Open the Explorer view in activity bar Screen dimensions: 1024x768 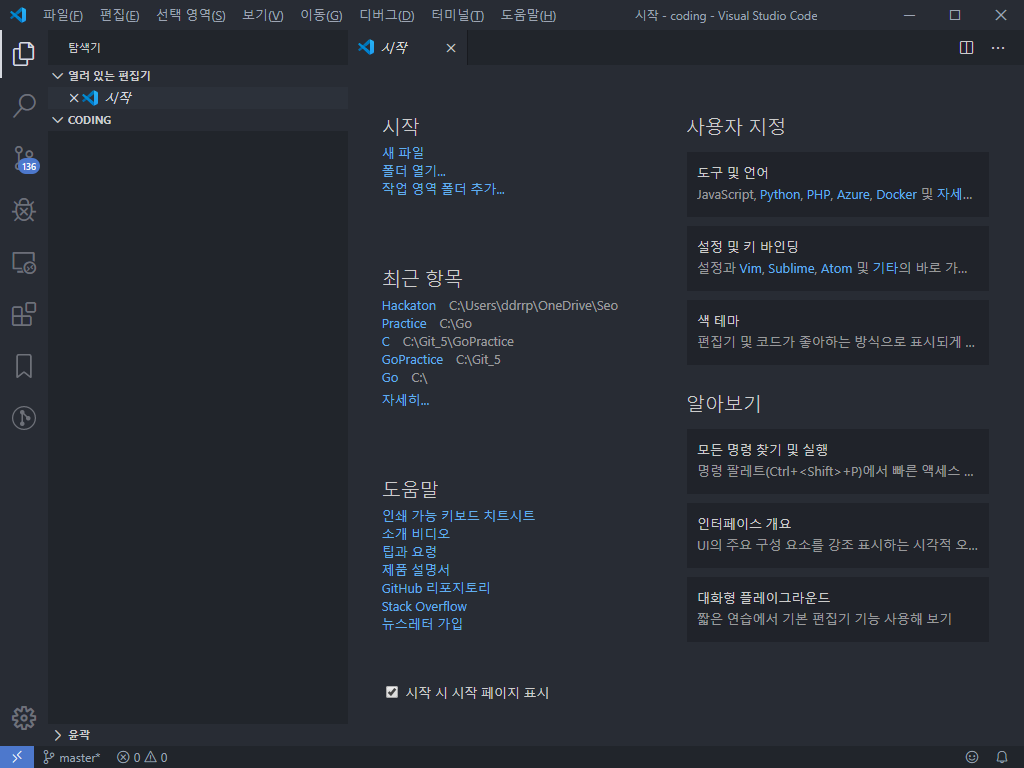coord(24,54)
